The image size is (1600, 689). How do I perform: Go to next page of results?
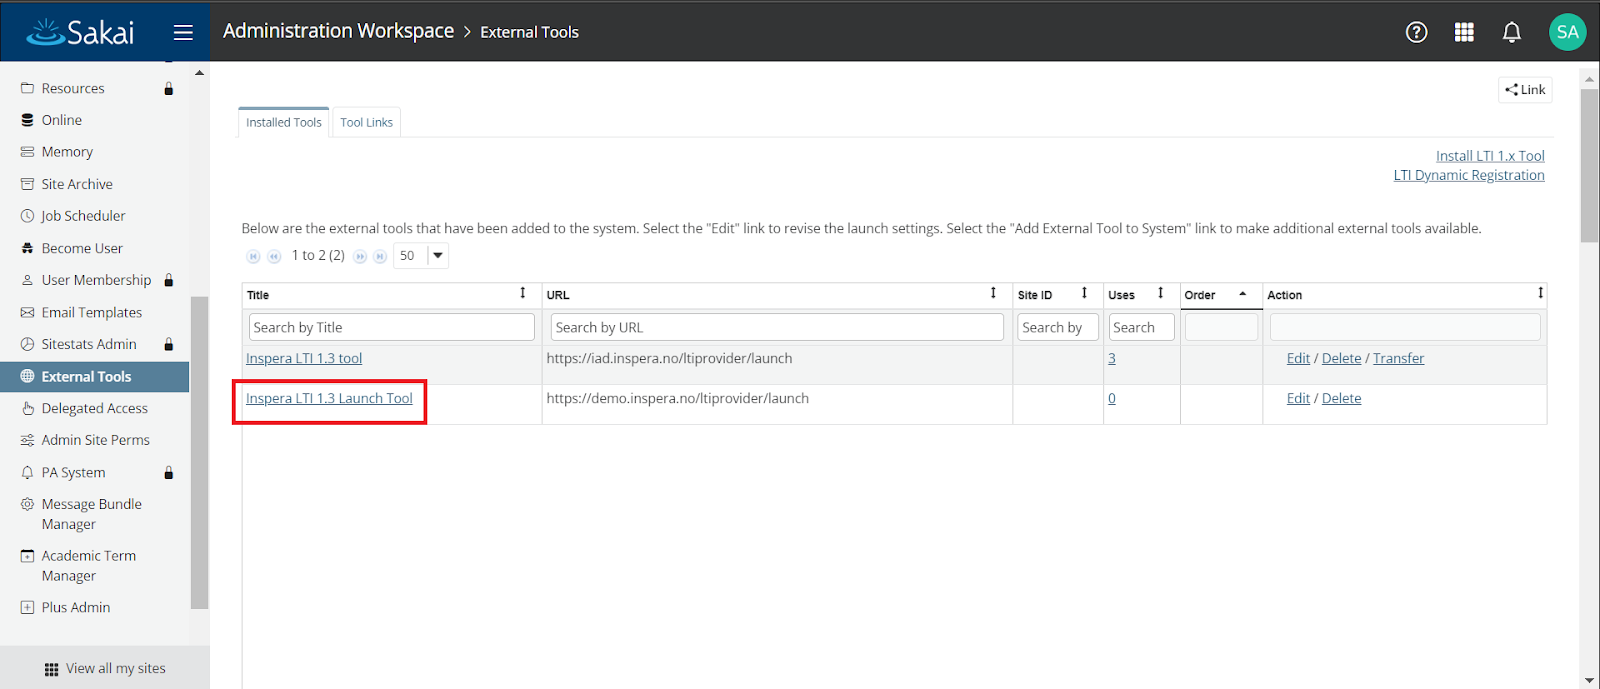[x=360, y=256]
